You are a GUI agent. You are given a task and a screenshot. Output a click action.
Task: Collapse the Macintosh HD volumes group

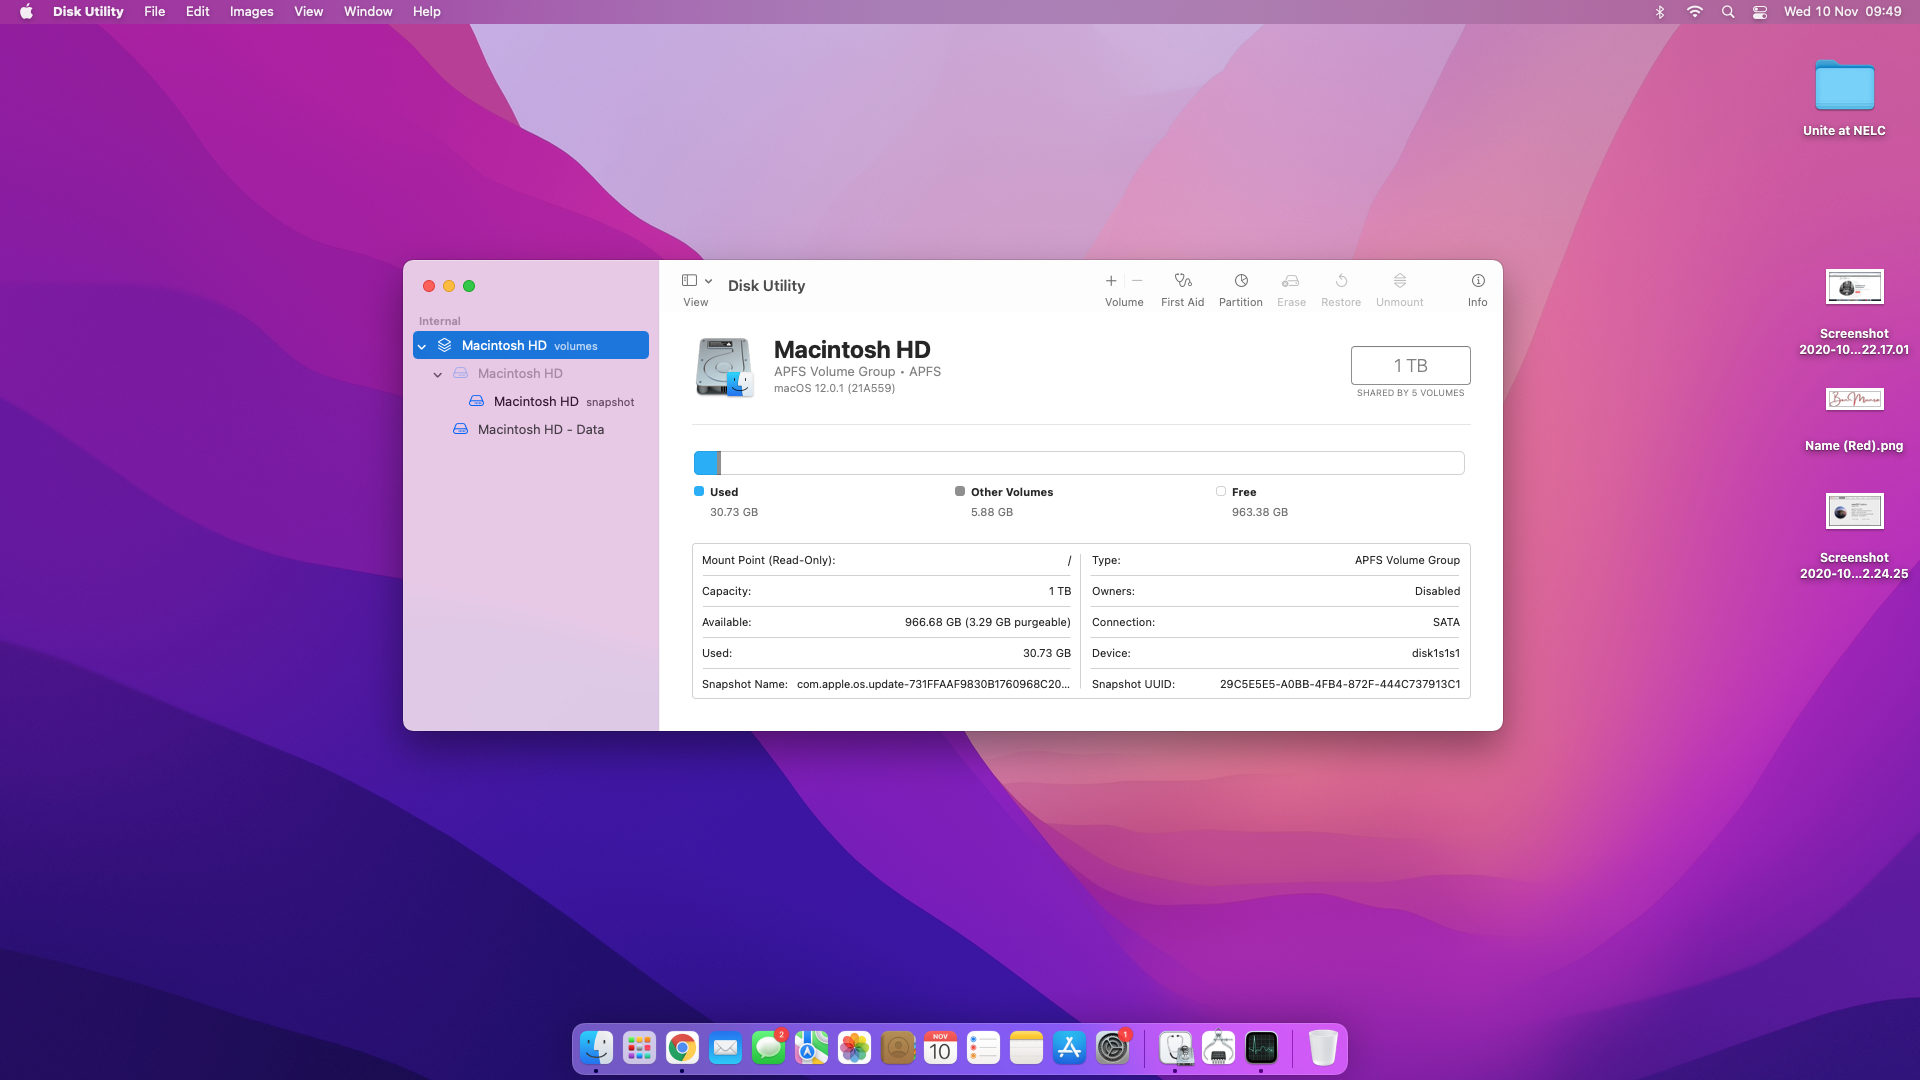[x=422, y=346]
